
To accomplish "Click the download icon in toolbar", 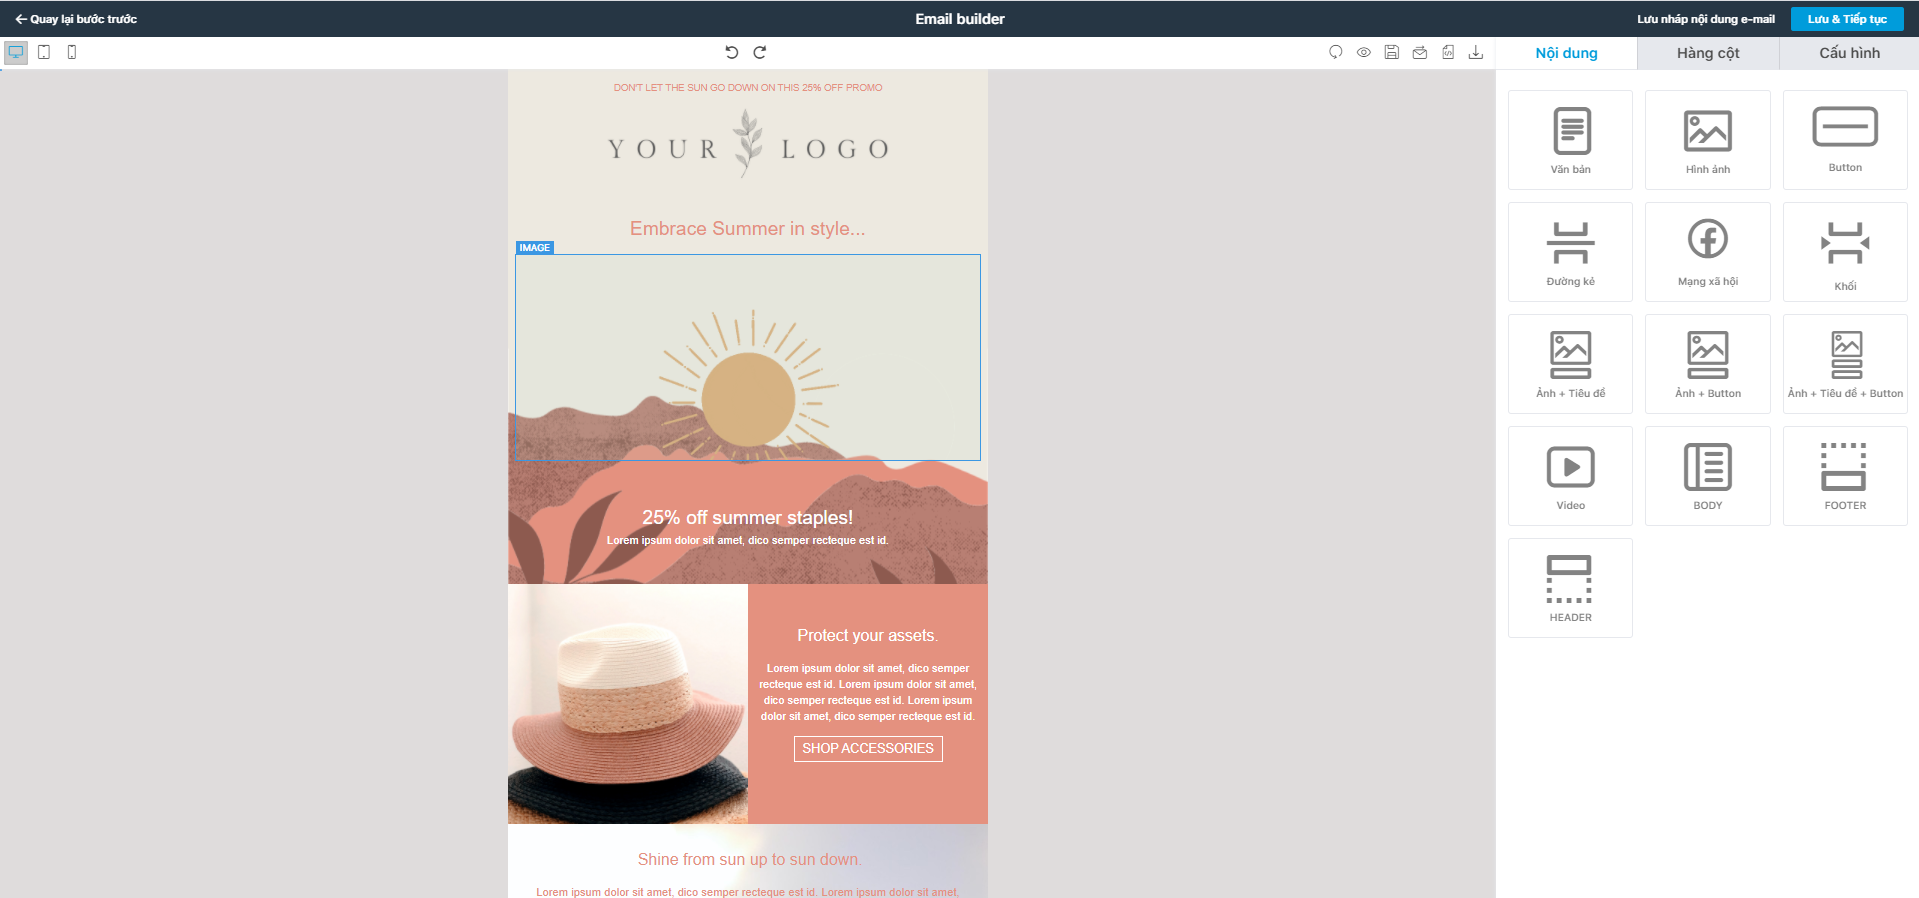I will [1476, 52].
